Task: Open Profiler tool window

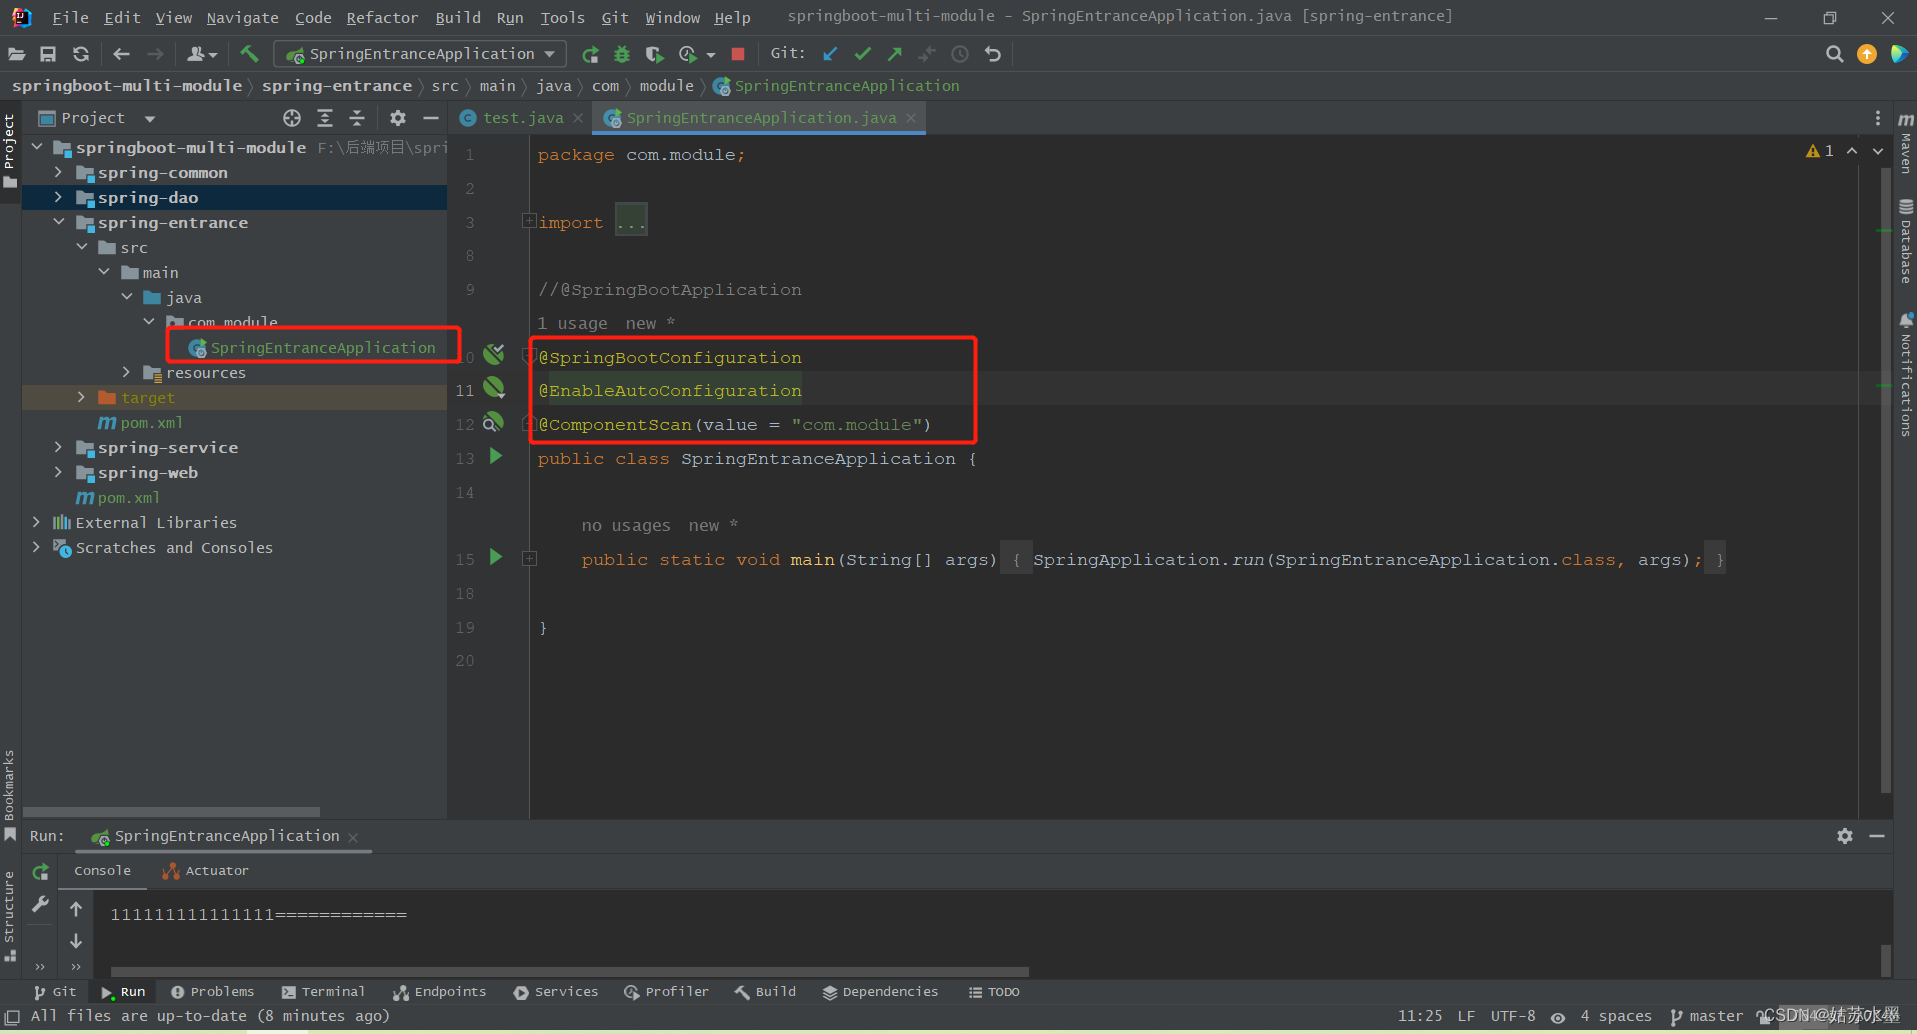Action: pos(666,992)
